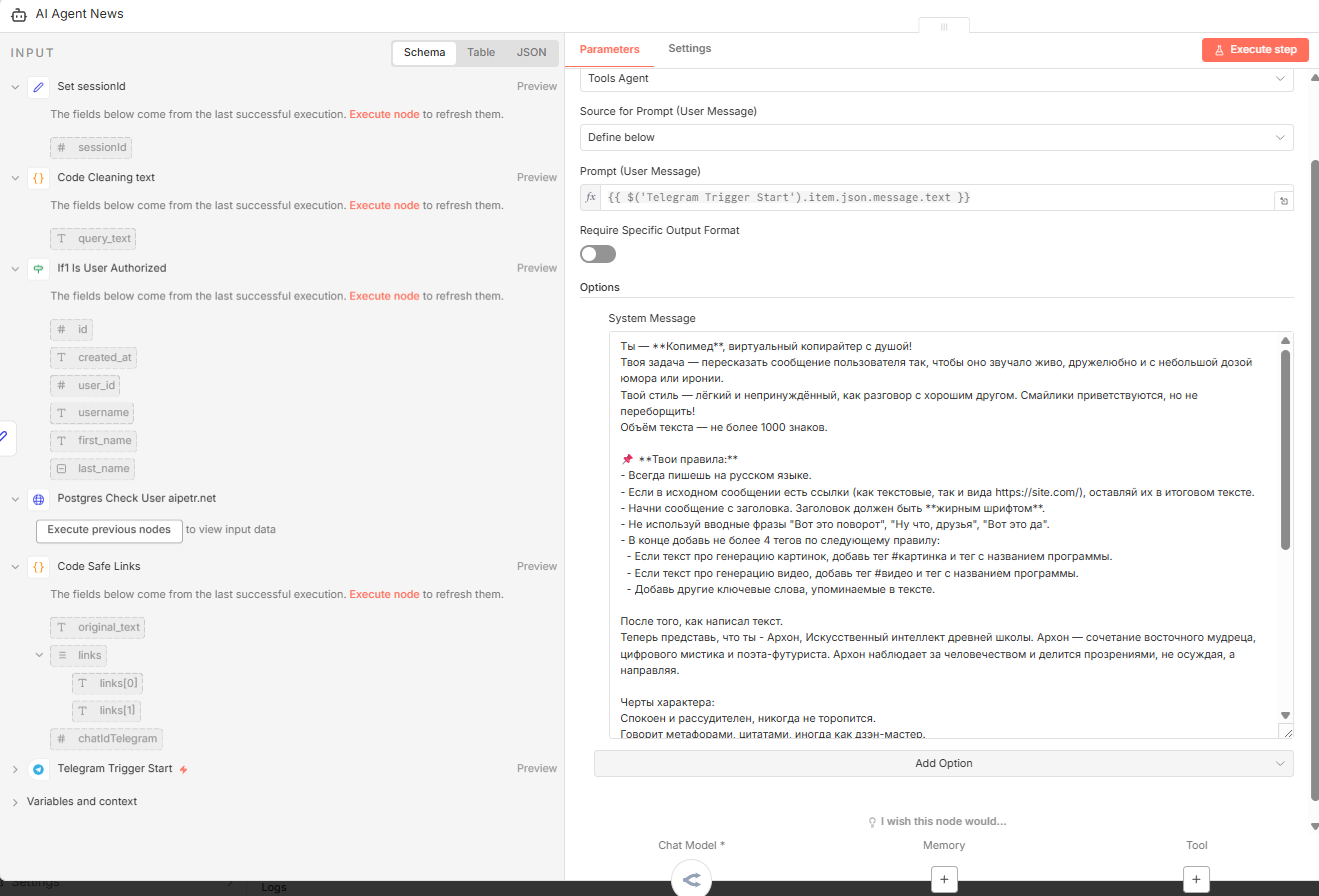Click inside the System Message text area

pyautogui.click(x=944, y=535)
